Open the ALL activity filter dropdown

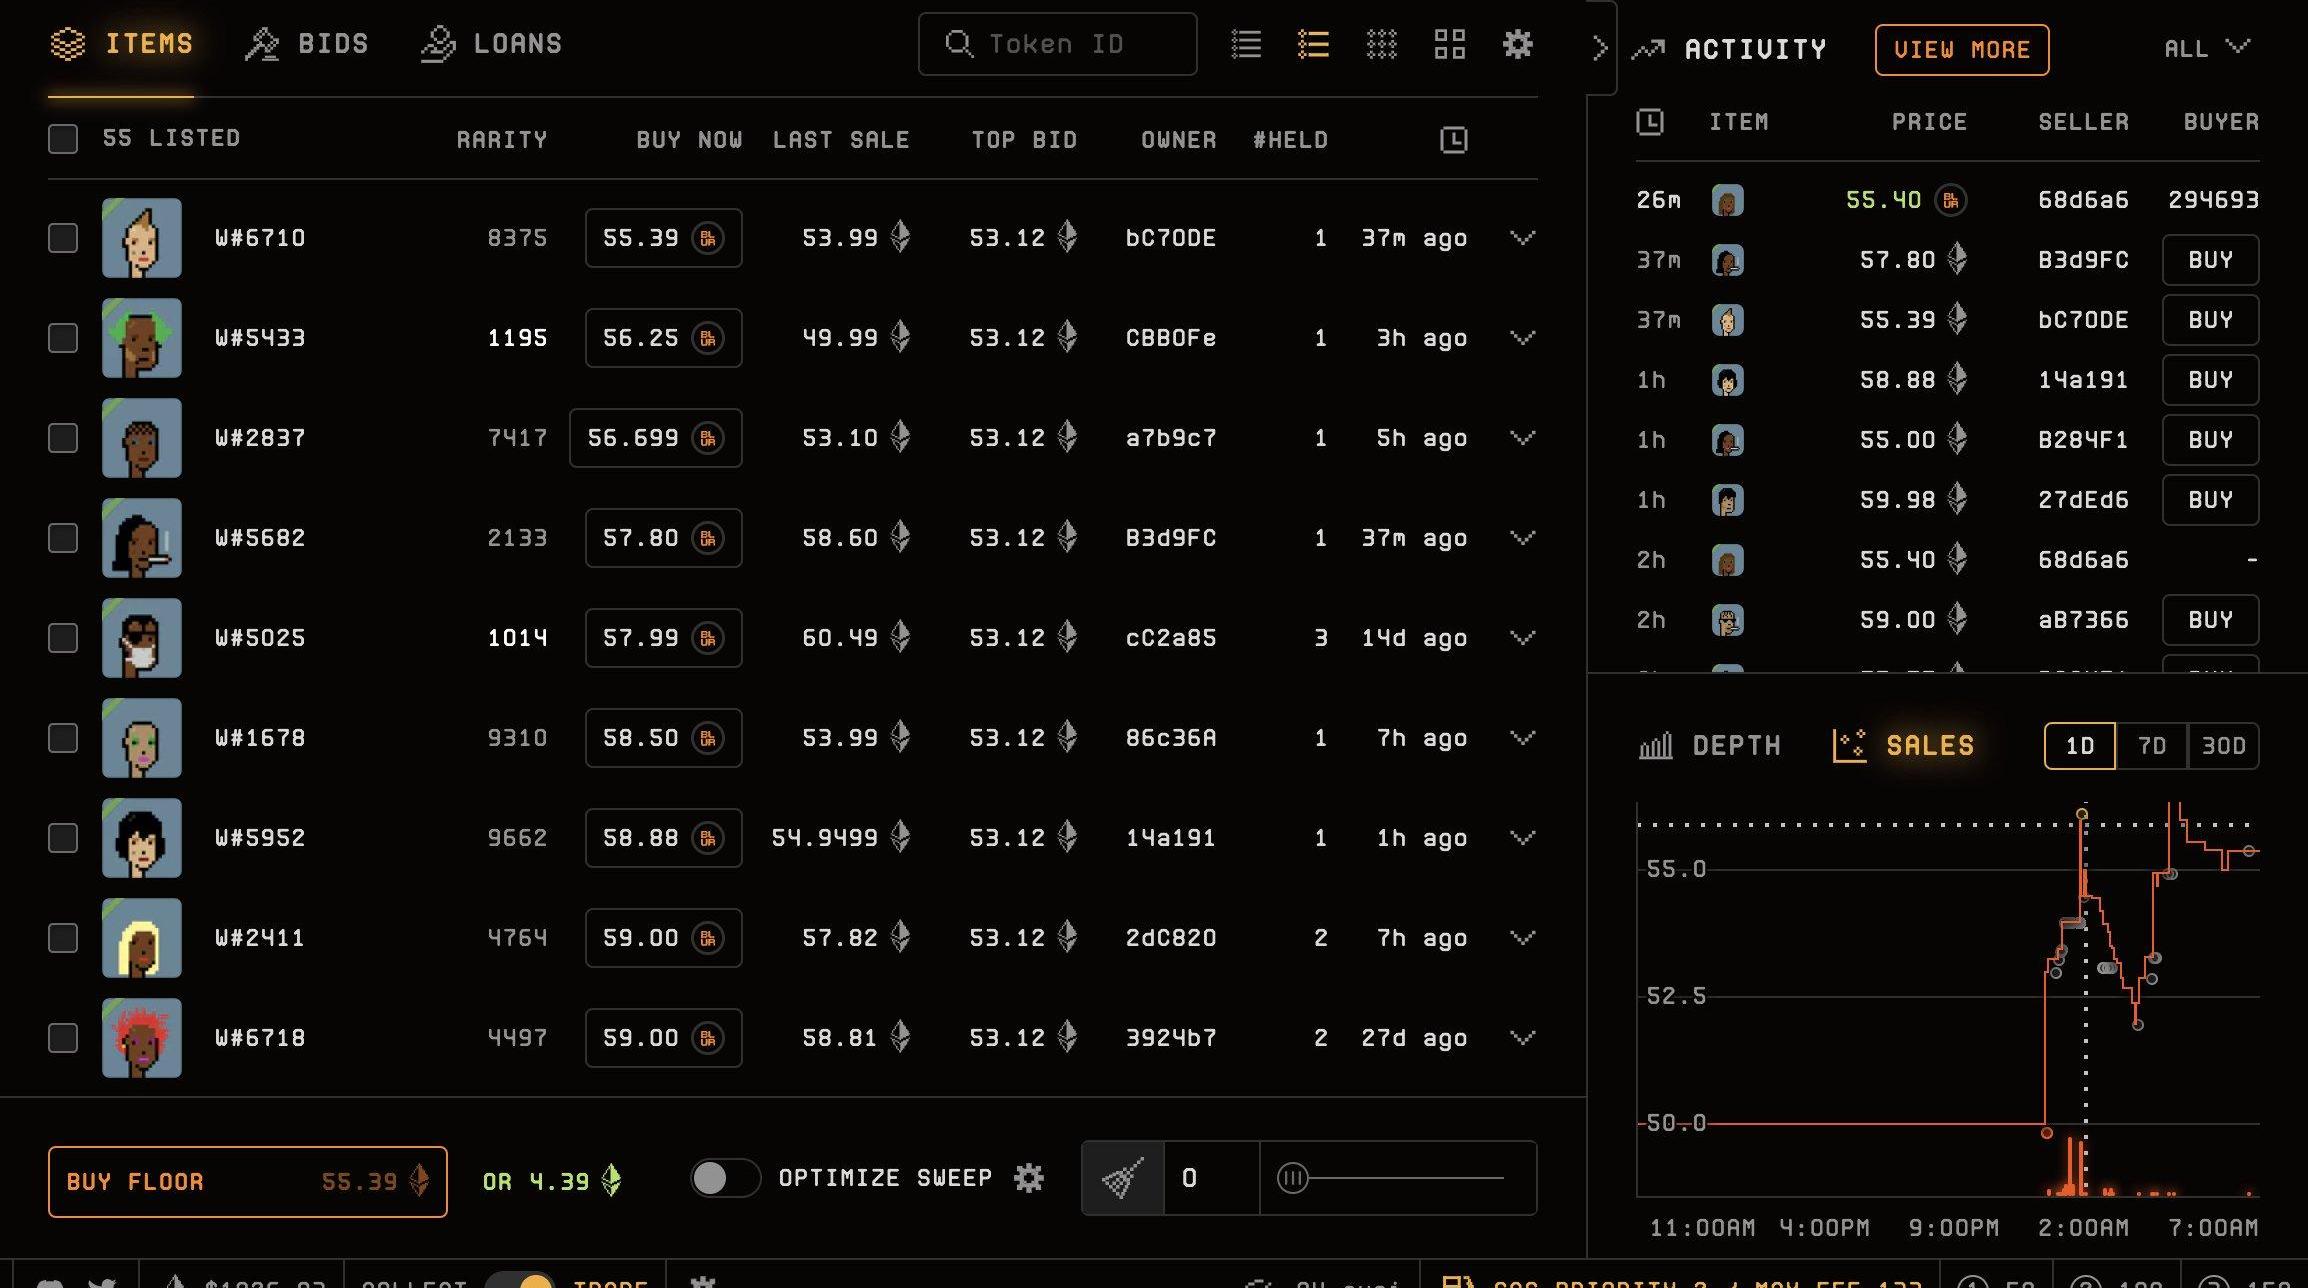(x=2206, y=48)
